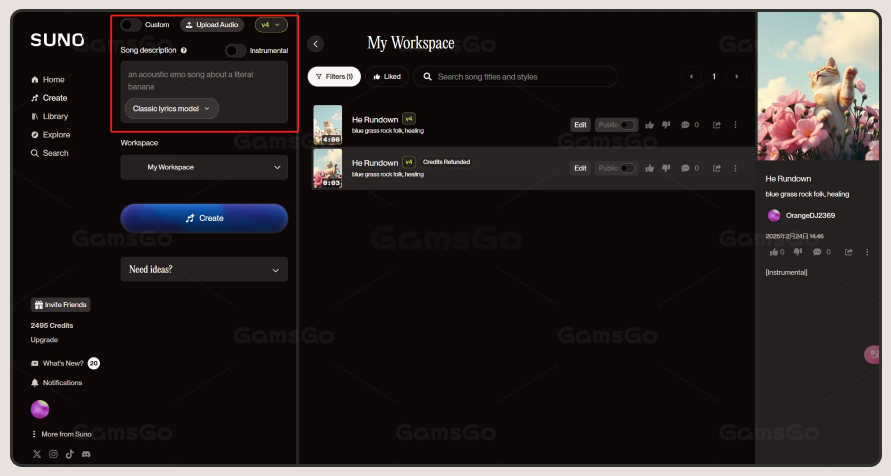Click Edit on the first He Rundown row
Viewport: 891px width, 476px height.
pyautogui.click(x=580, y=125)
